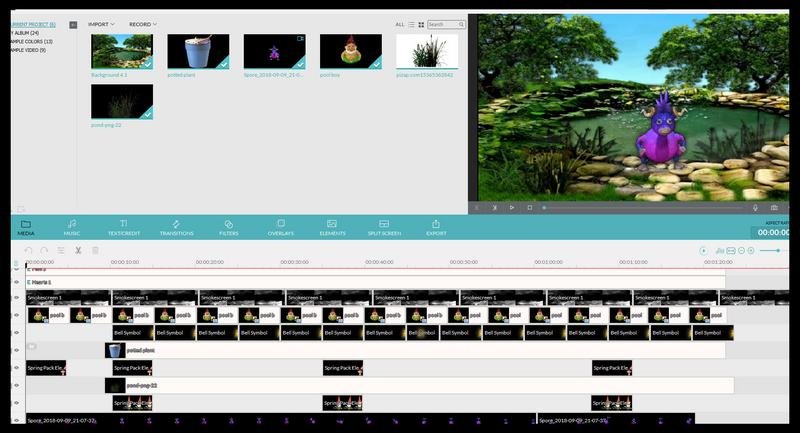The height and width of the screenshot is (433, 800).
Task: Hide the potted plant track via eye icon
Action: click(16, 350)
